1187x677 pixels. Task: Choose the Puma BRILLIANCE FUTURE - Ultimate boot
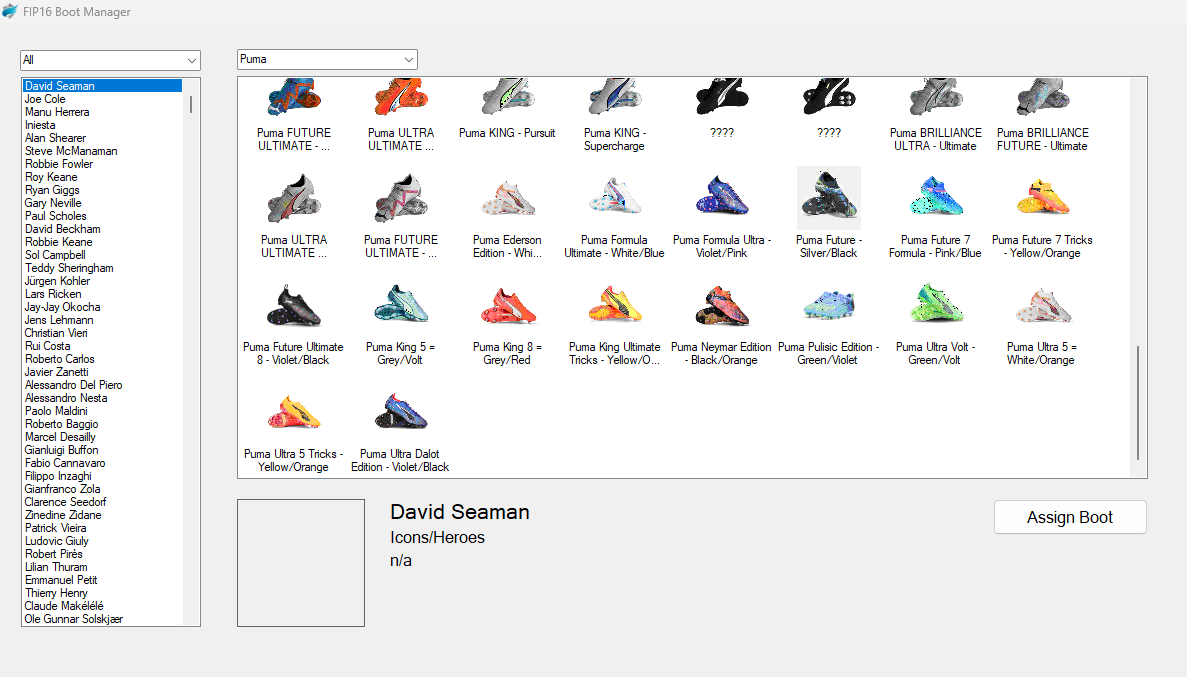[x=1042, y=98]
